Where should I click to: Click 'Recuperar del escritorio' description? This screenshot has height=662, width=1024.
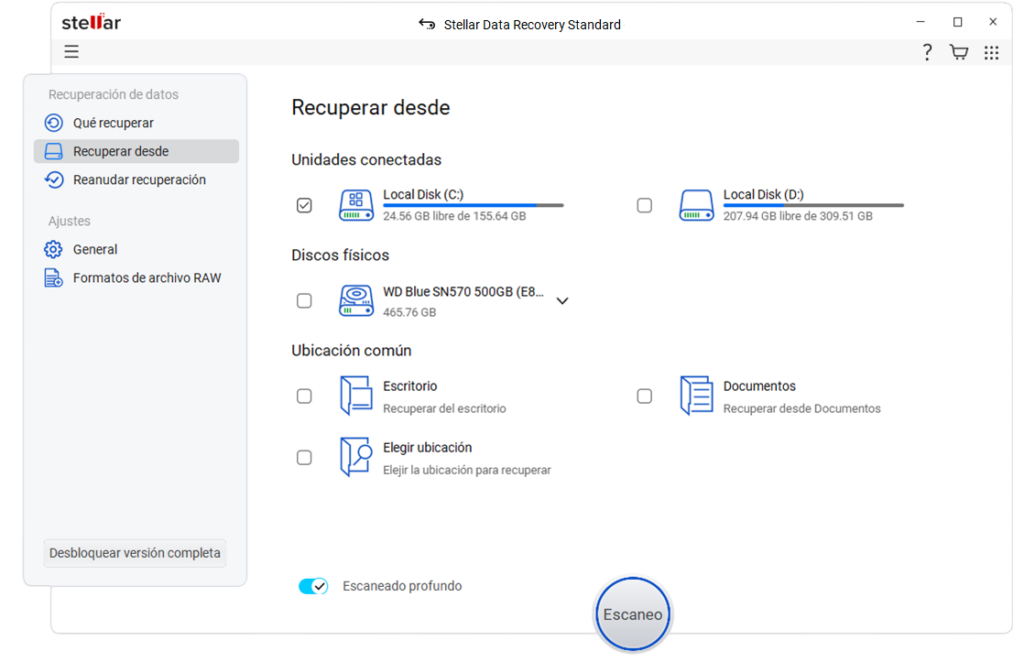[445, 409]
